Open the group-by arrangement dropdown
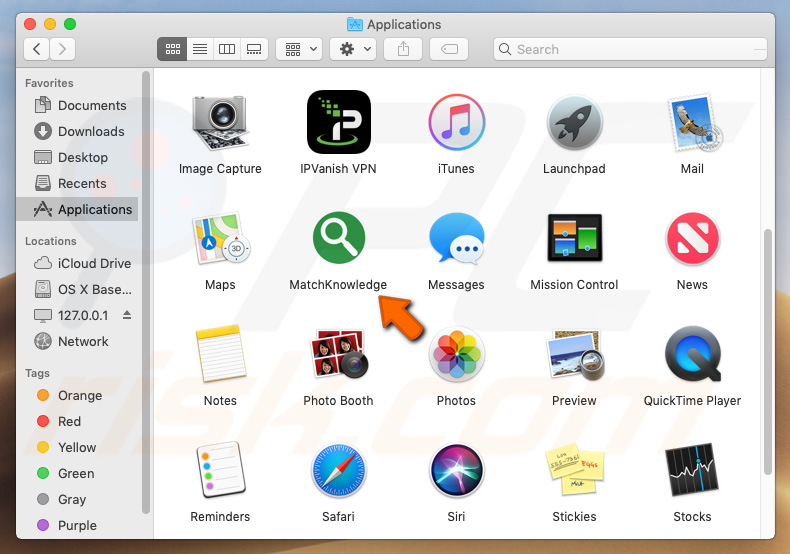Screen dimensions: 790x554 click(299, 49)
